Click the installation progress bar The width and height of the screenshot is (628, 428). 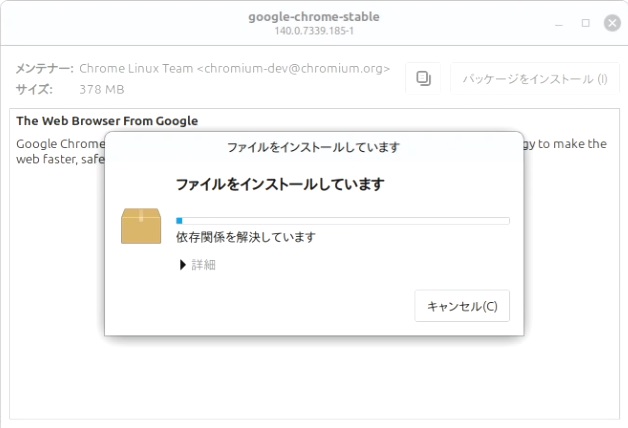coord(342,220)
